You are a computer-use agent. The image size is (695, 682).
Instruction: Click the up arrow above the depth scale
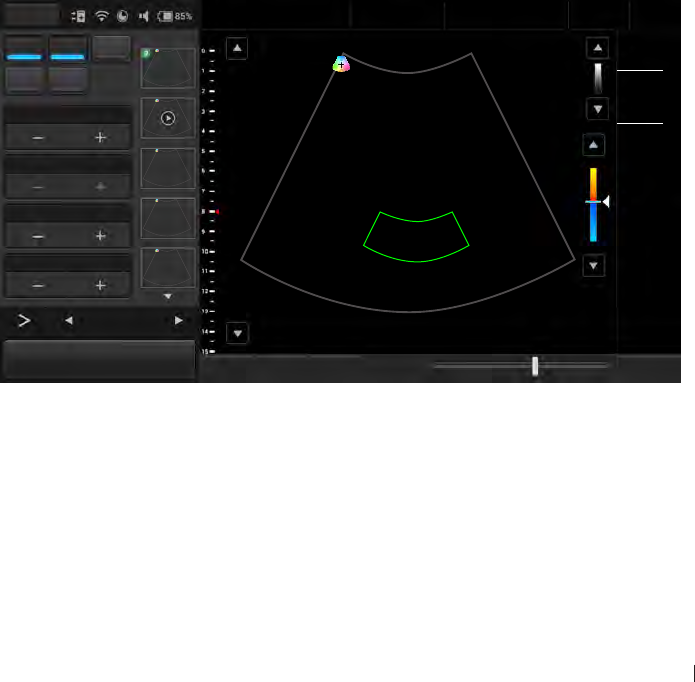(237, 48)
